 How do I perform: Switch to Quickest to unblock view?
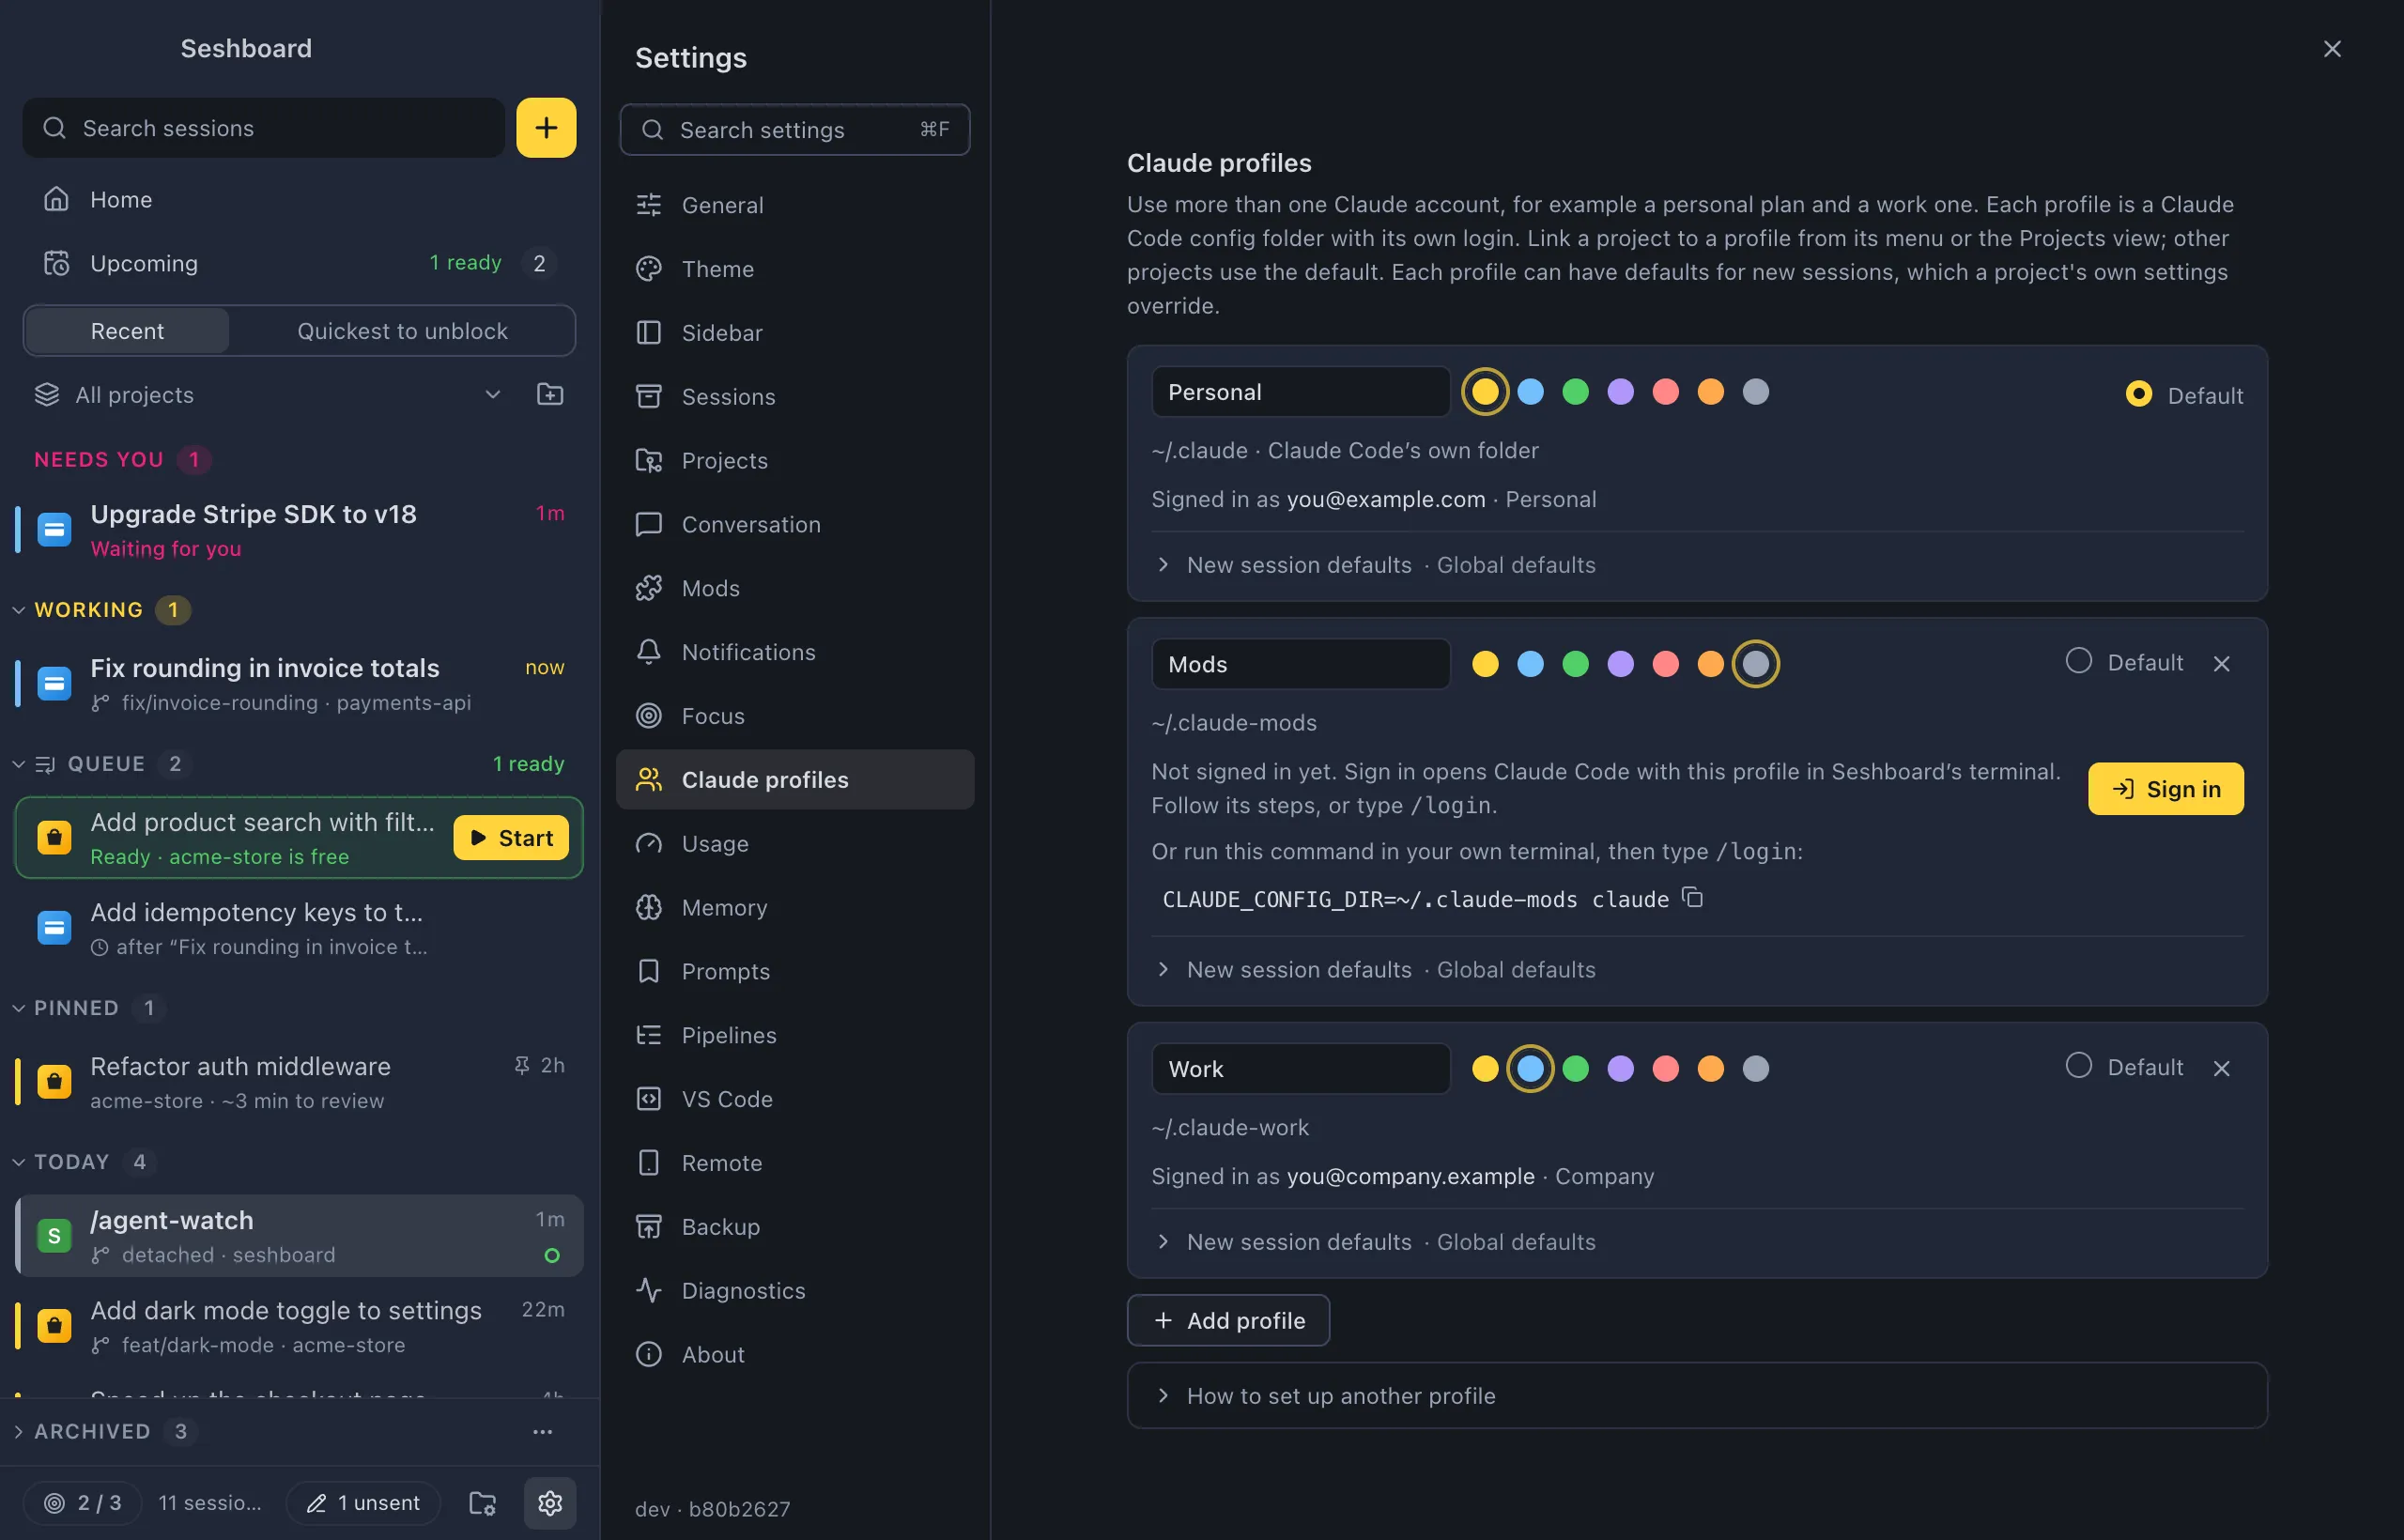pos(402,331)
